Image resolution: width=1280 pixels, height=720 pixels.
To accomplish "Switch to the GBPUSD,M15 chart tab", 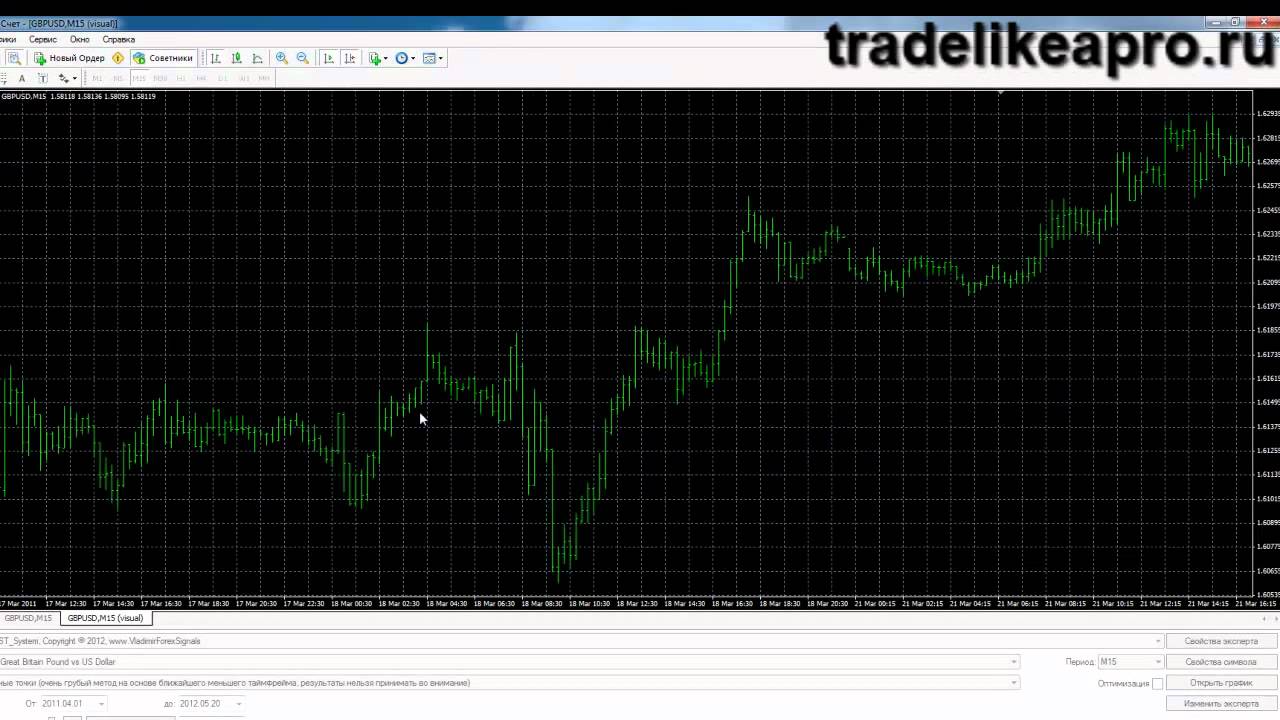I will 28,618.
